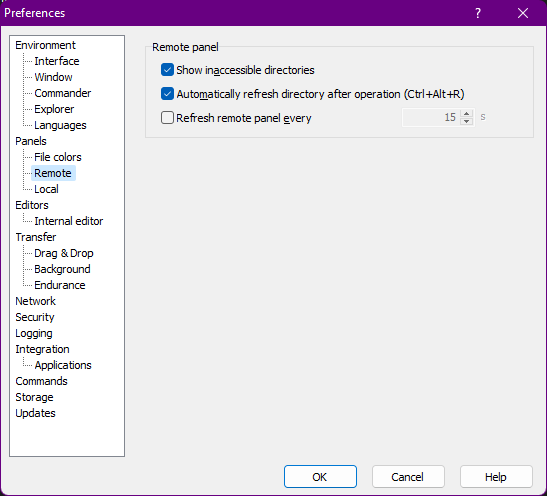Image resolution: width=547 pixels, height=496 pixels.
Task: Check Refresh remote panel every option
Action: click(167, 118)
